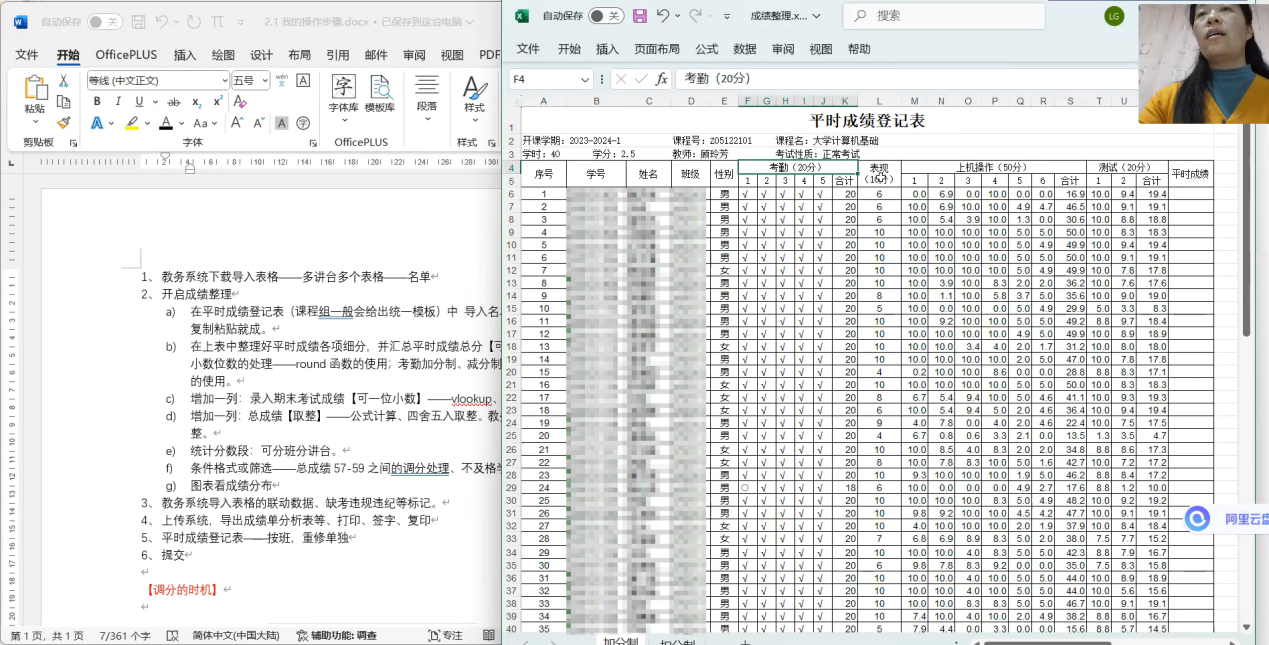
Task: Open the 字体库 font library
Action: tap(343, 95)
